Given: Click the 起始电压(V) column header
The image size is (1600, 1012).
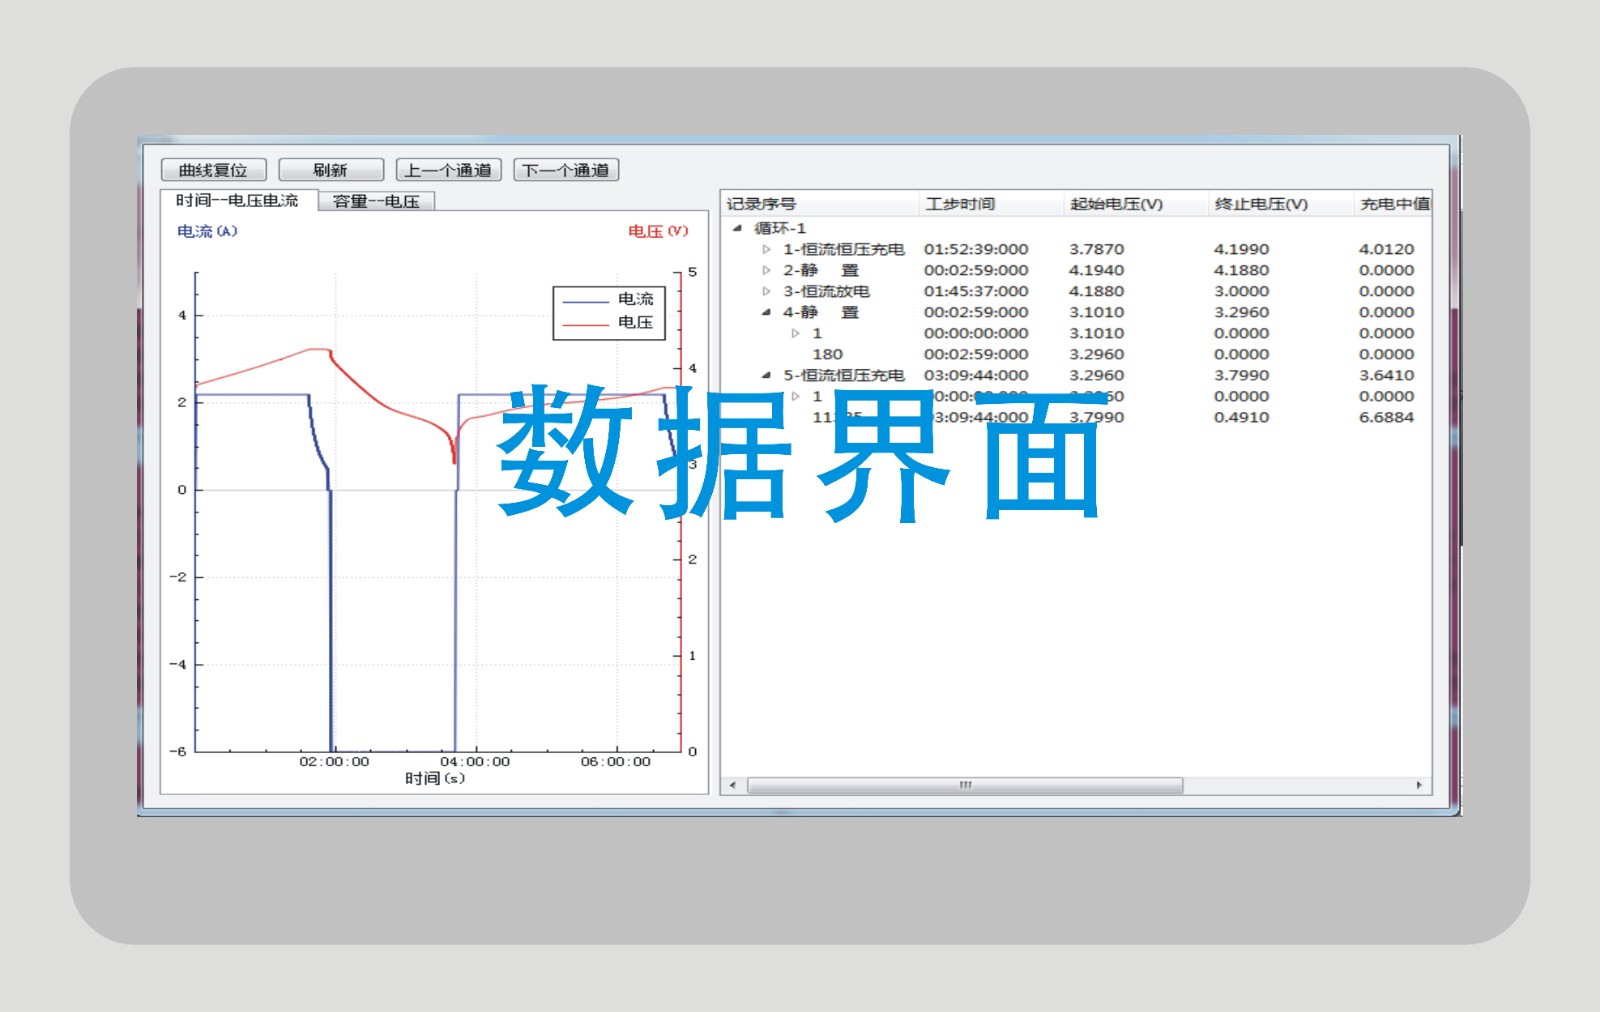Looking at the screenshot, I should pos(1116,204).
